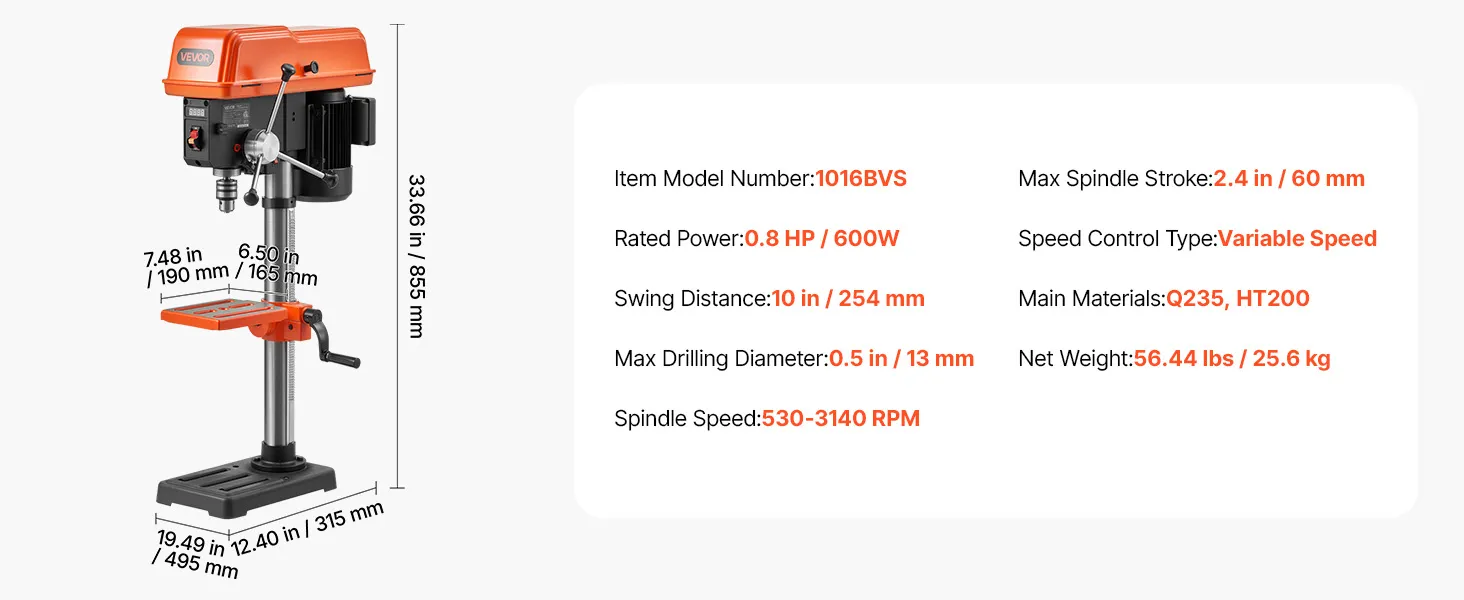
Task: Click the Swing Distance value 10 in / 254 mm
Action: coord(848,299)
